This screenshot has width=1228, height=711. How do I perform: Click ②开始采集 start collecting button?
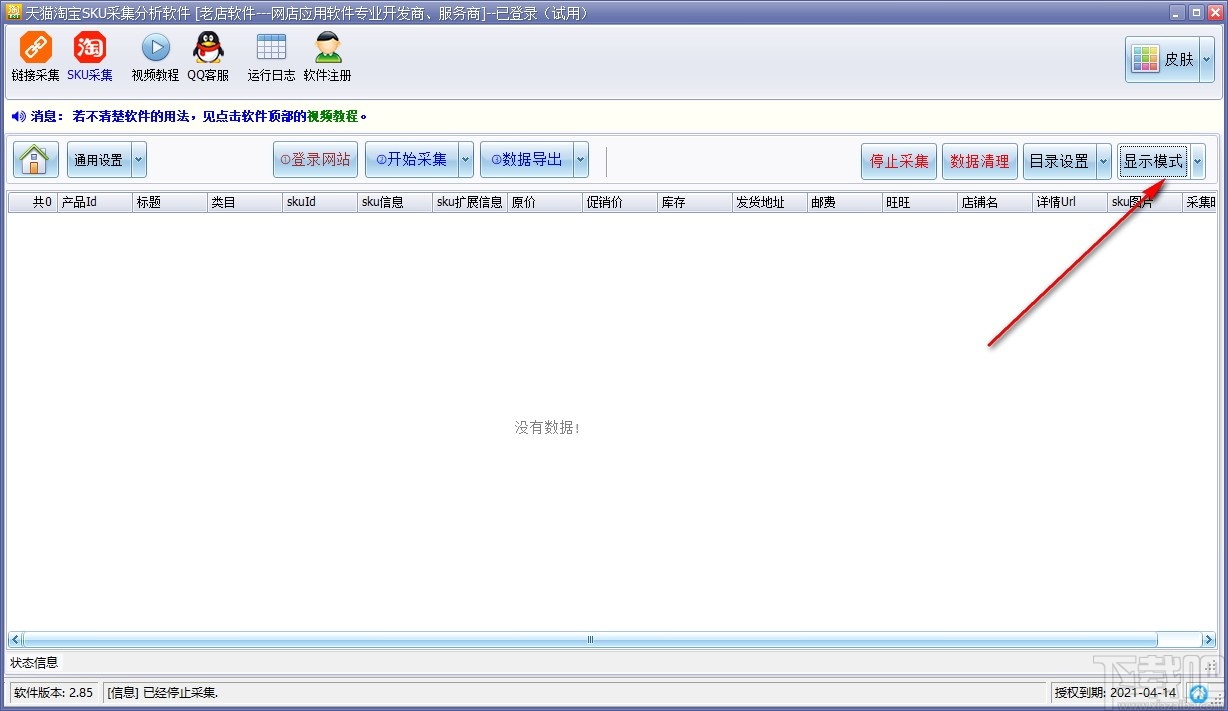(x=412, y=160)
